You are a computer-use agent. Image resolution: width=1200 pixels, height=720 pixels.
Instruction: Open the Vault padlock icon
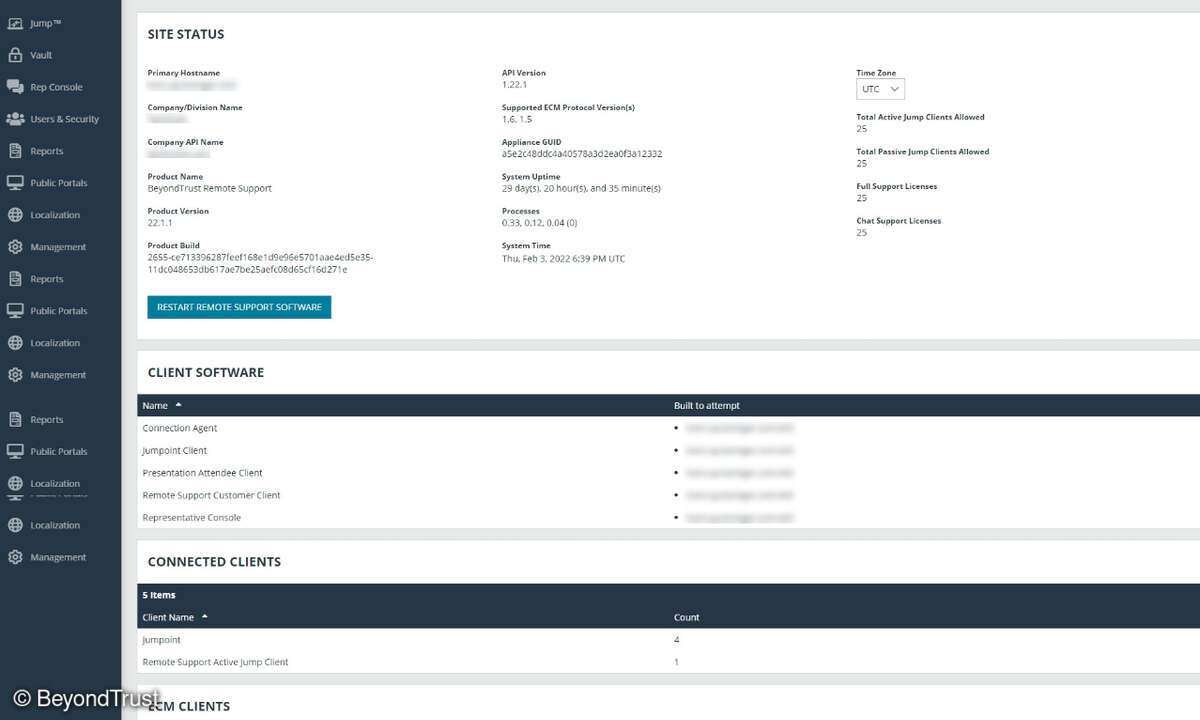pos(15,55)
